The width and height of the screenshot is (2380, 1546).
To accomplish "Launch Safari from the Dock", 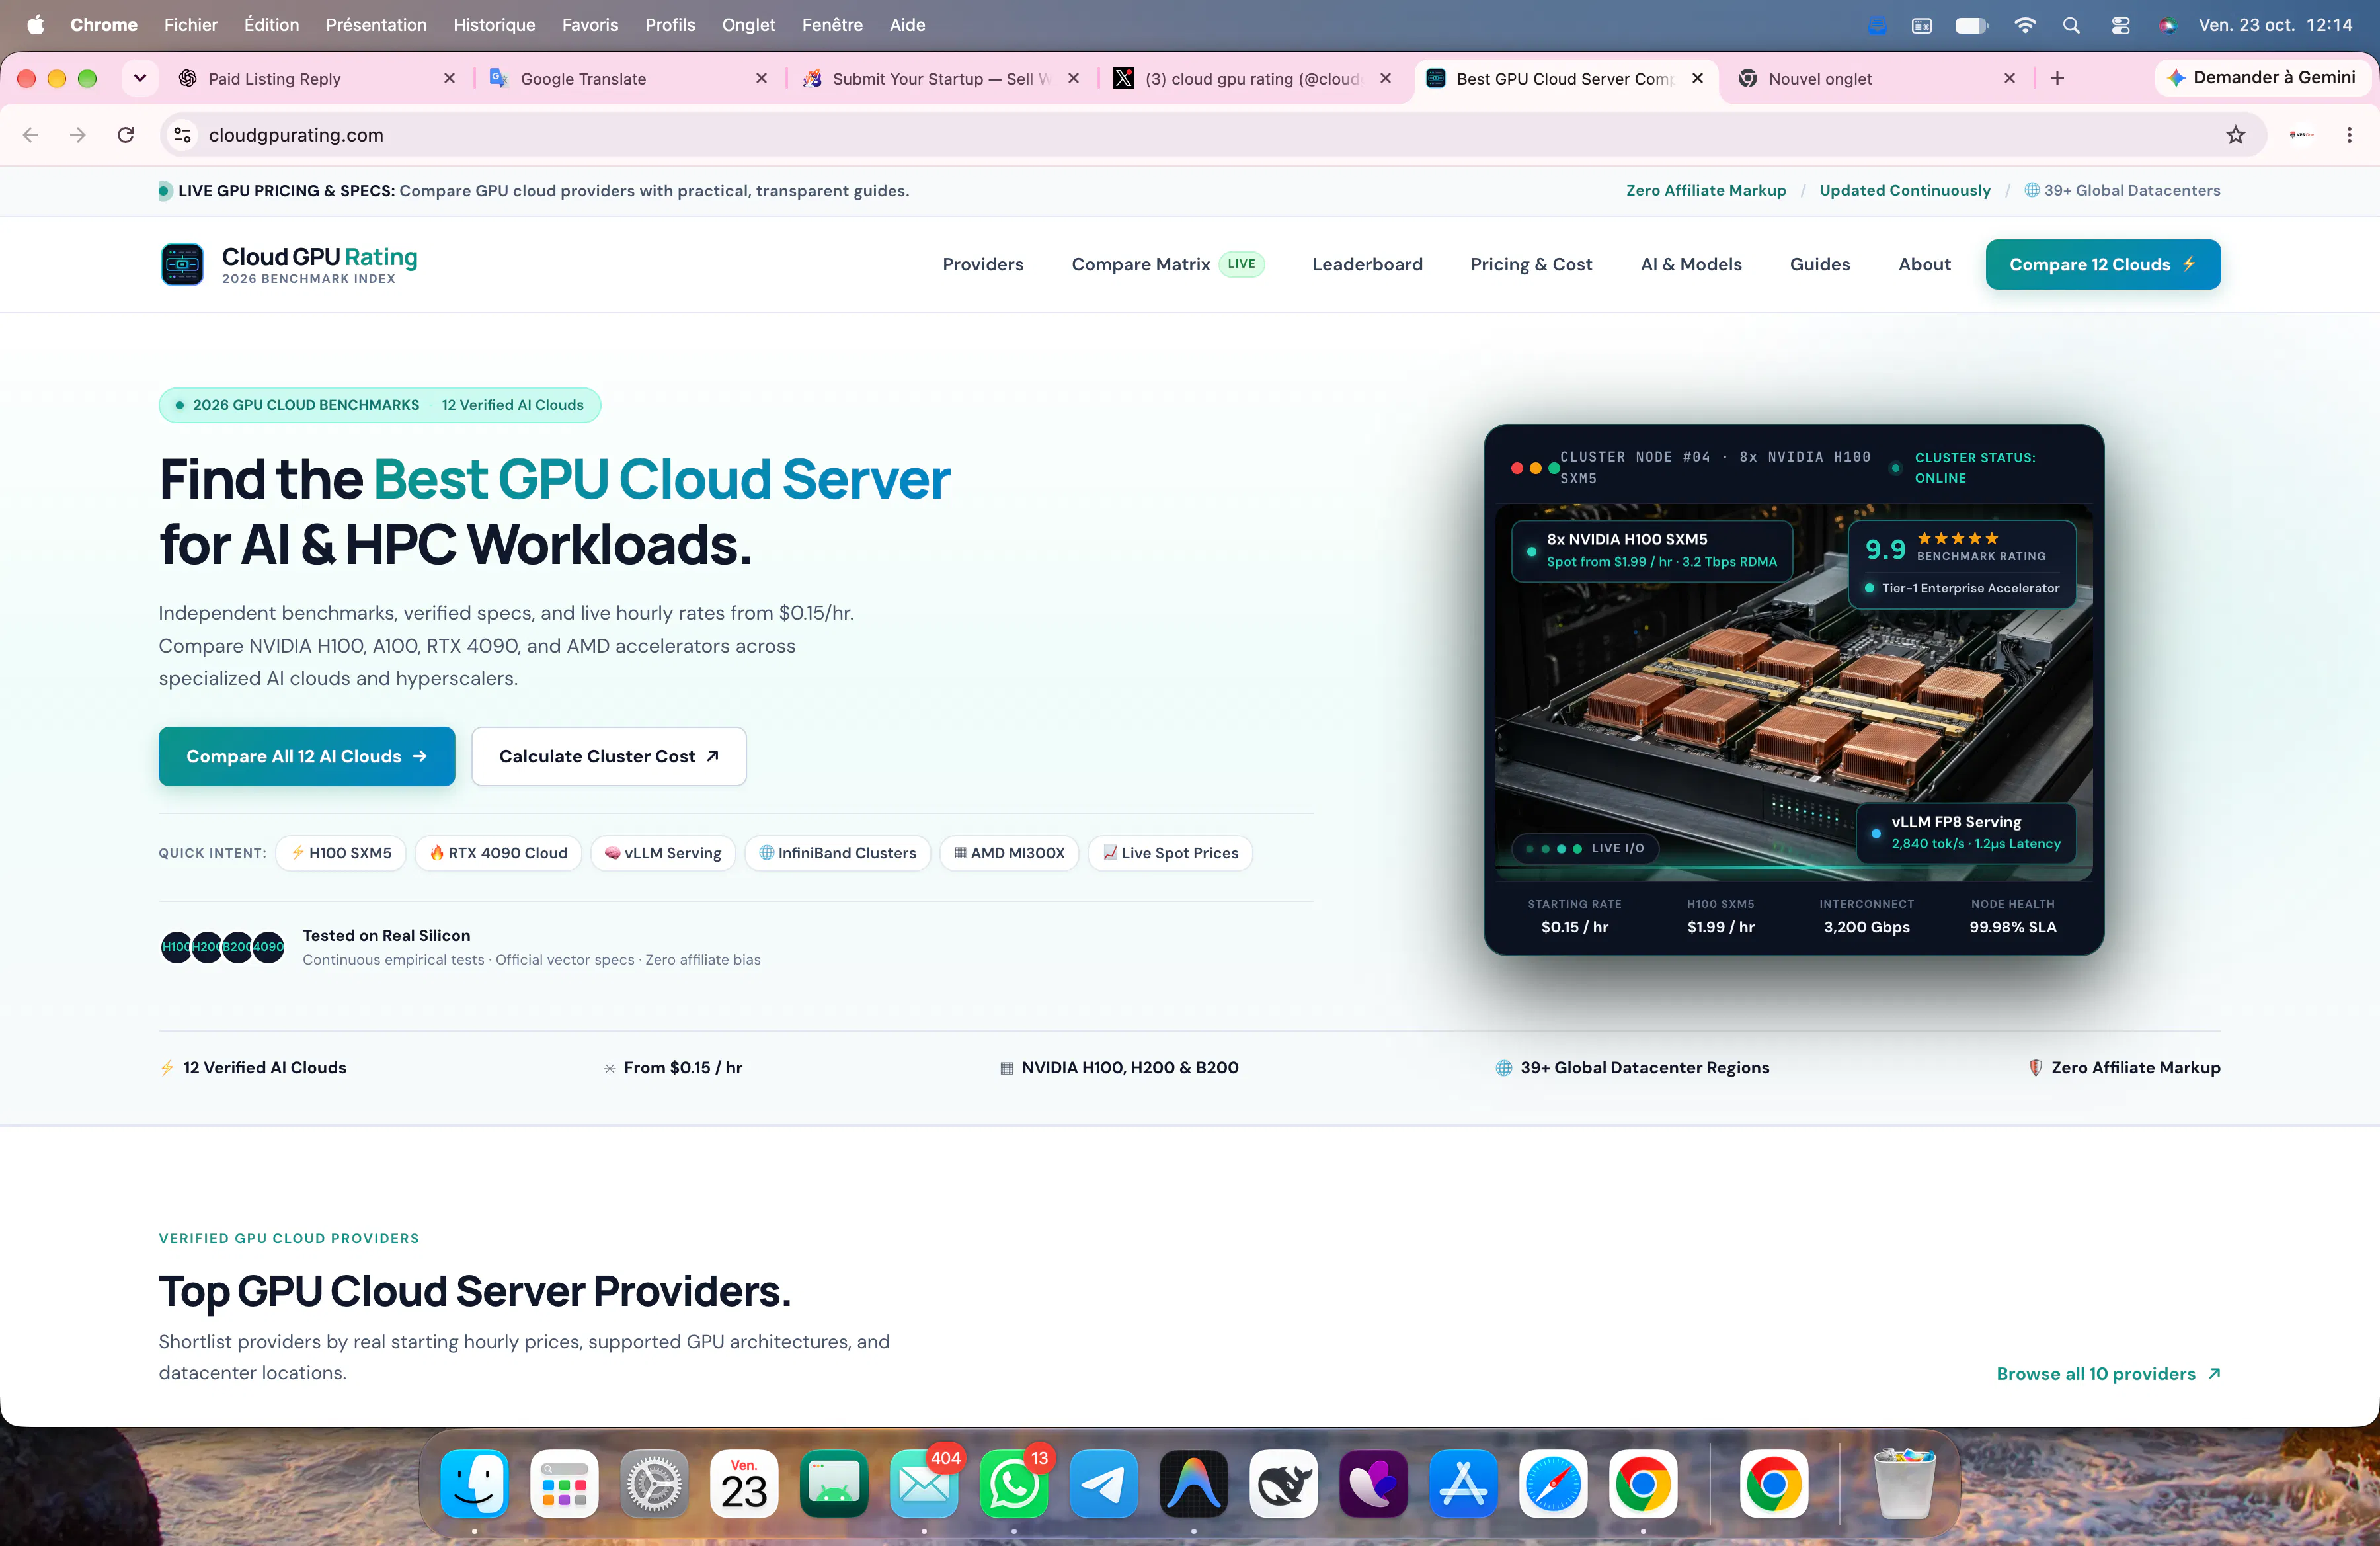I will point(1553,1483).
